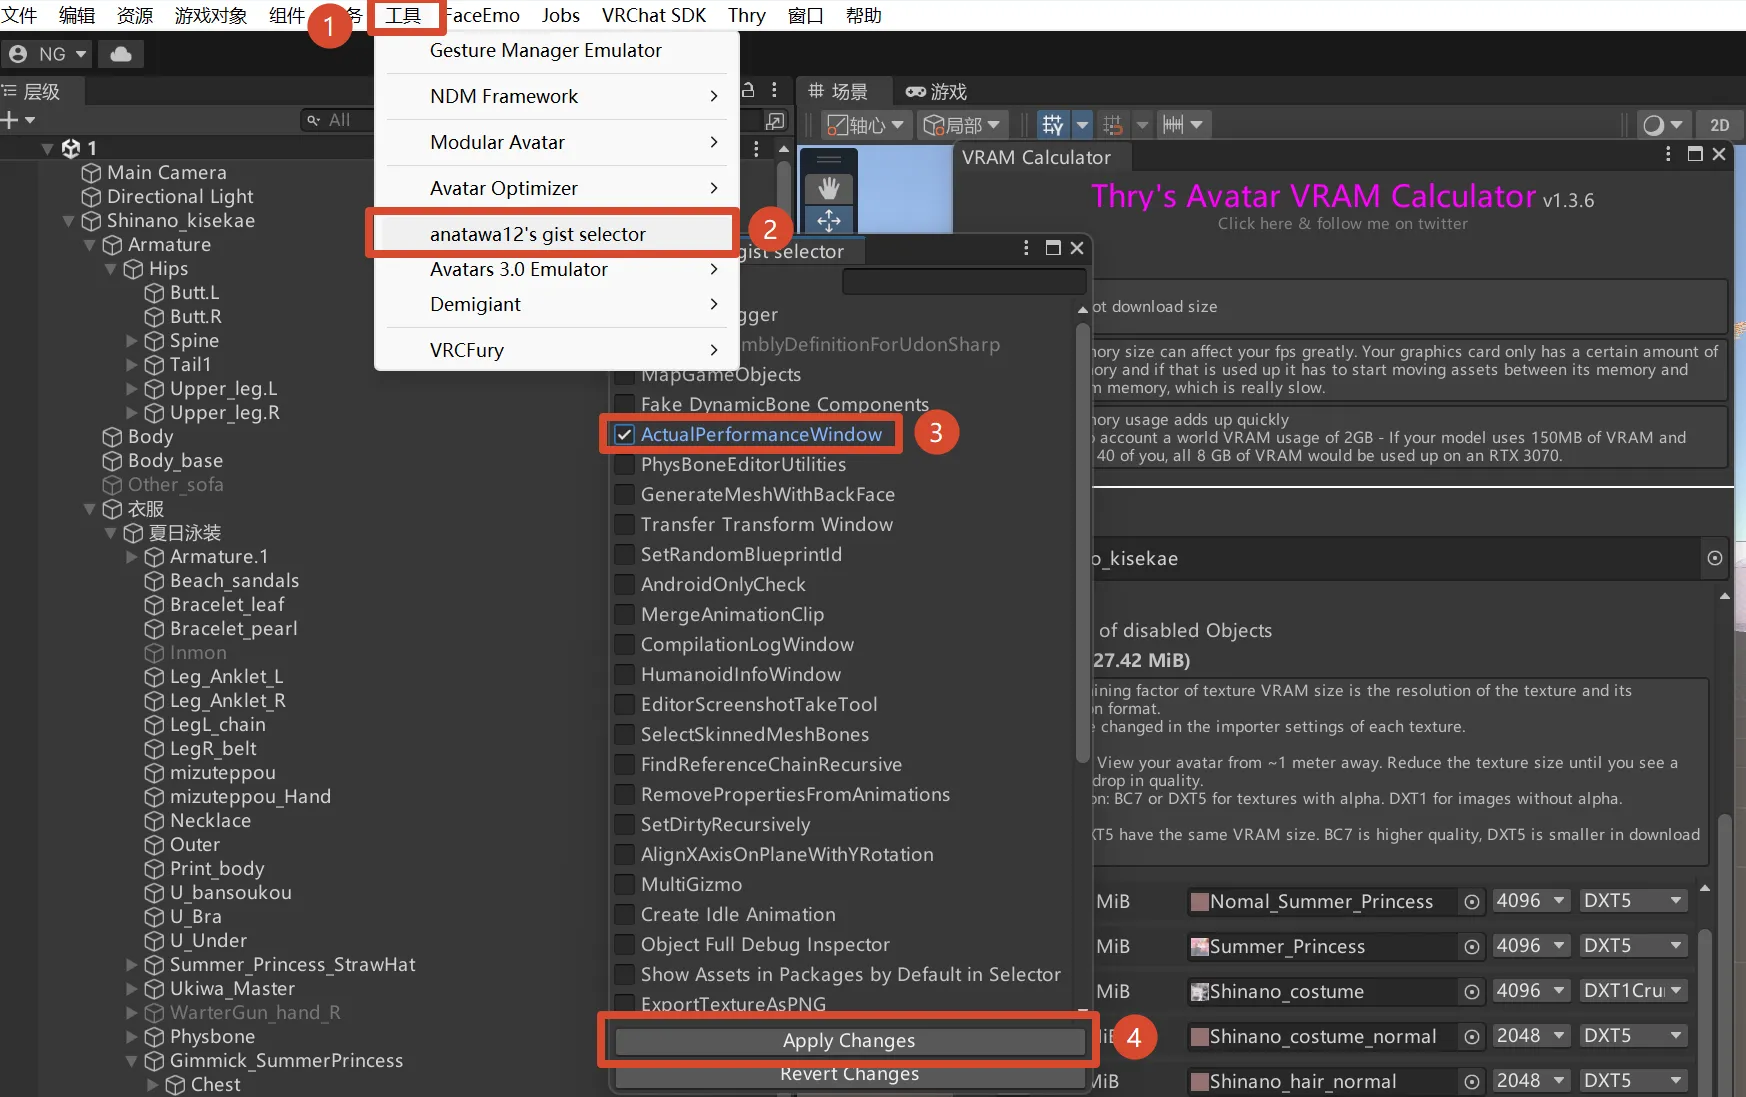1746x1097 pixels.
Task: Choose Gesture Manager Emulator menu entry
Action: pyautogui.click(x=555, y=50)
